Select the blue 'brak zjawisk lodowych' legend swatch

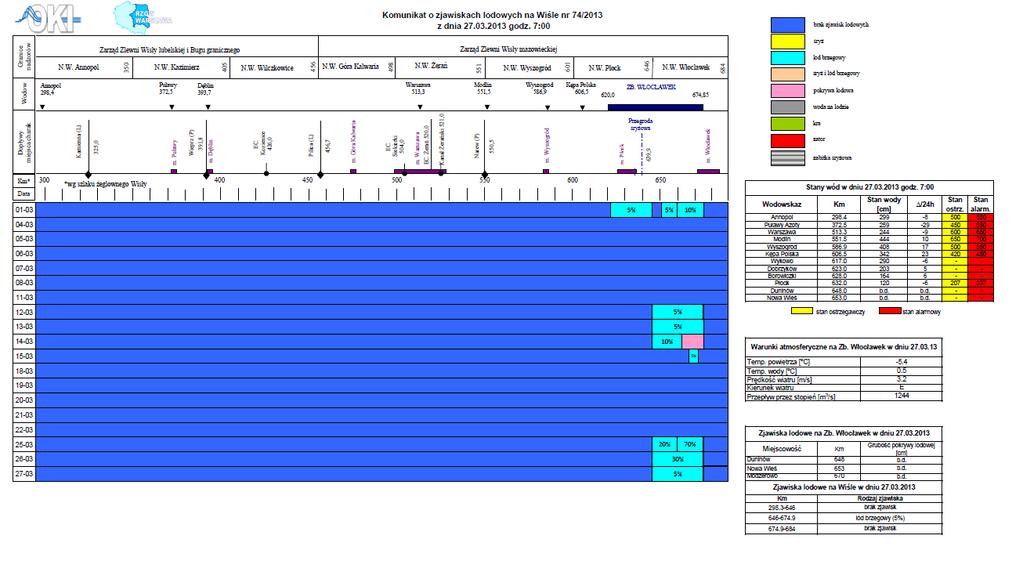point(787,25)
